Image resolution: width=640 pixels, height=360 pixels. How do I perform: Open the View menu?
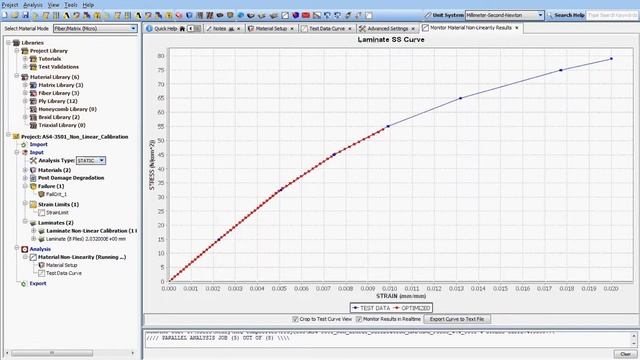53,5
